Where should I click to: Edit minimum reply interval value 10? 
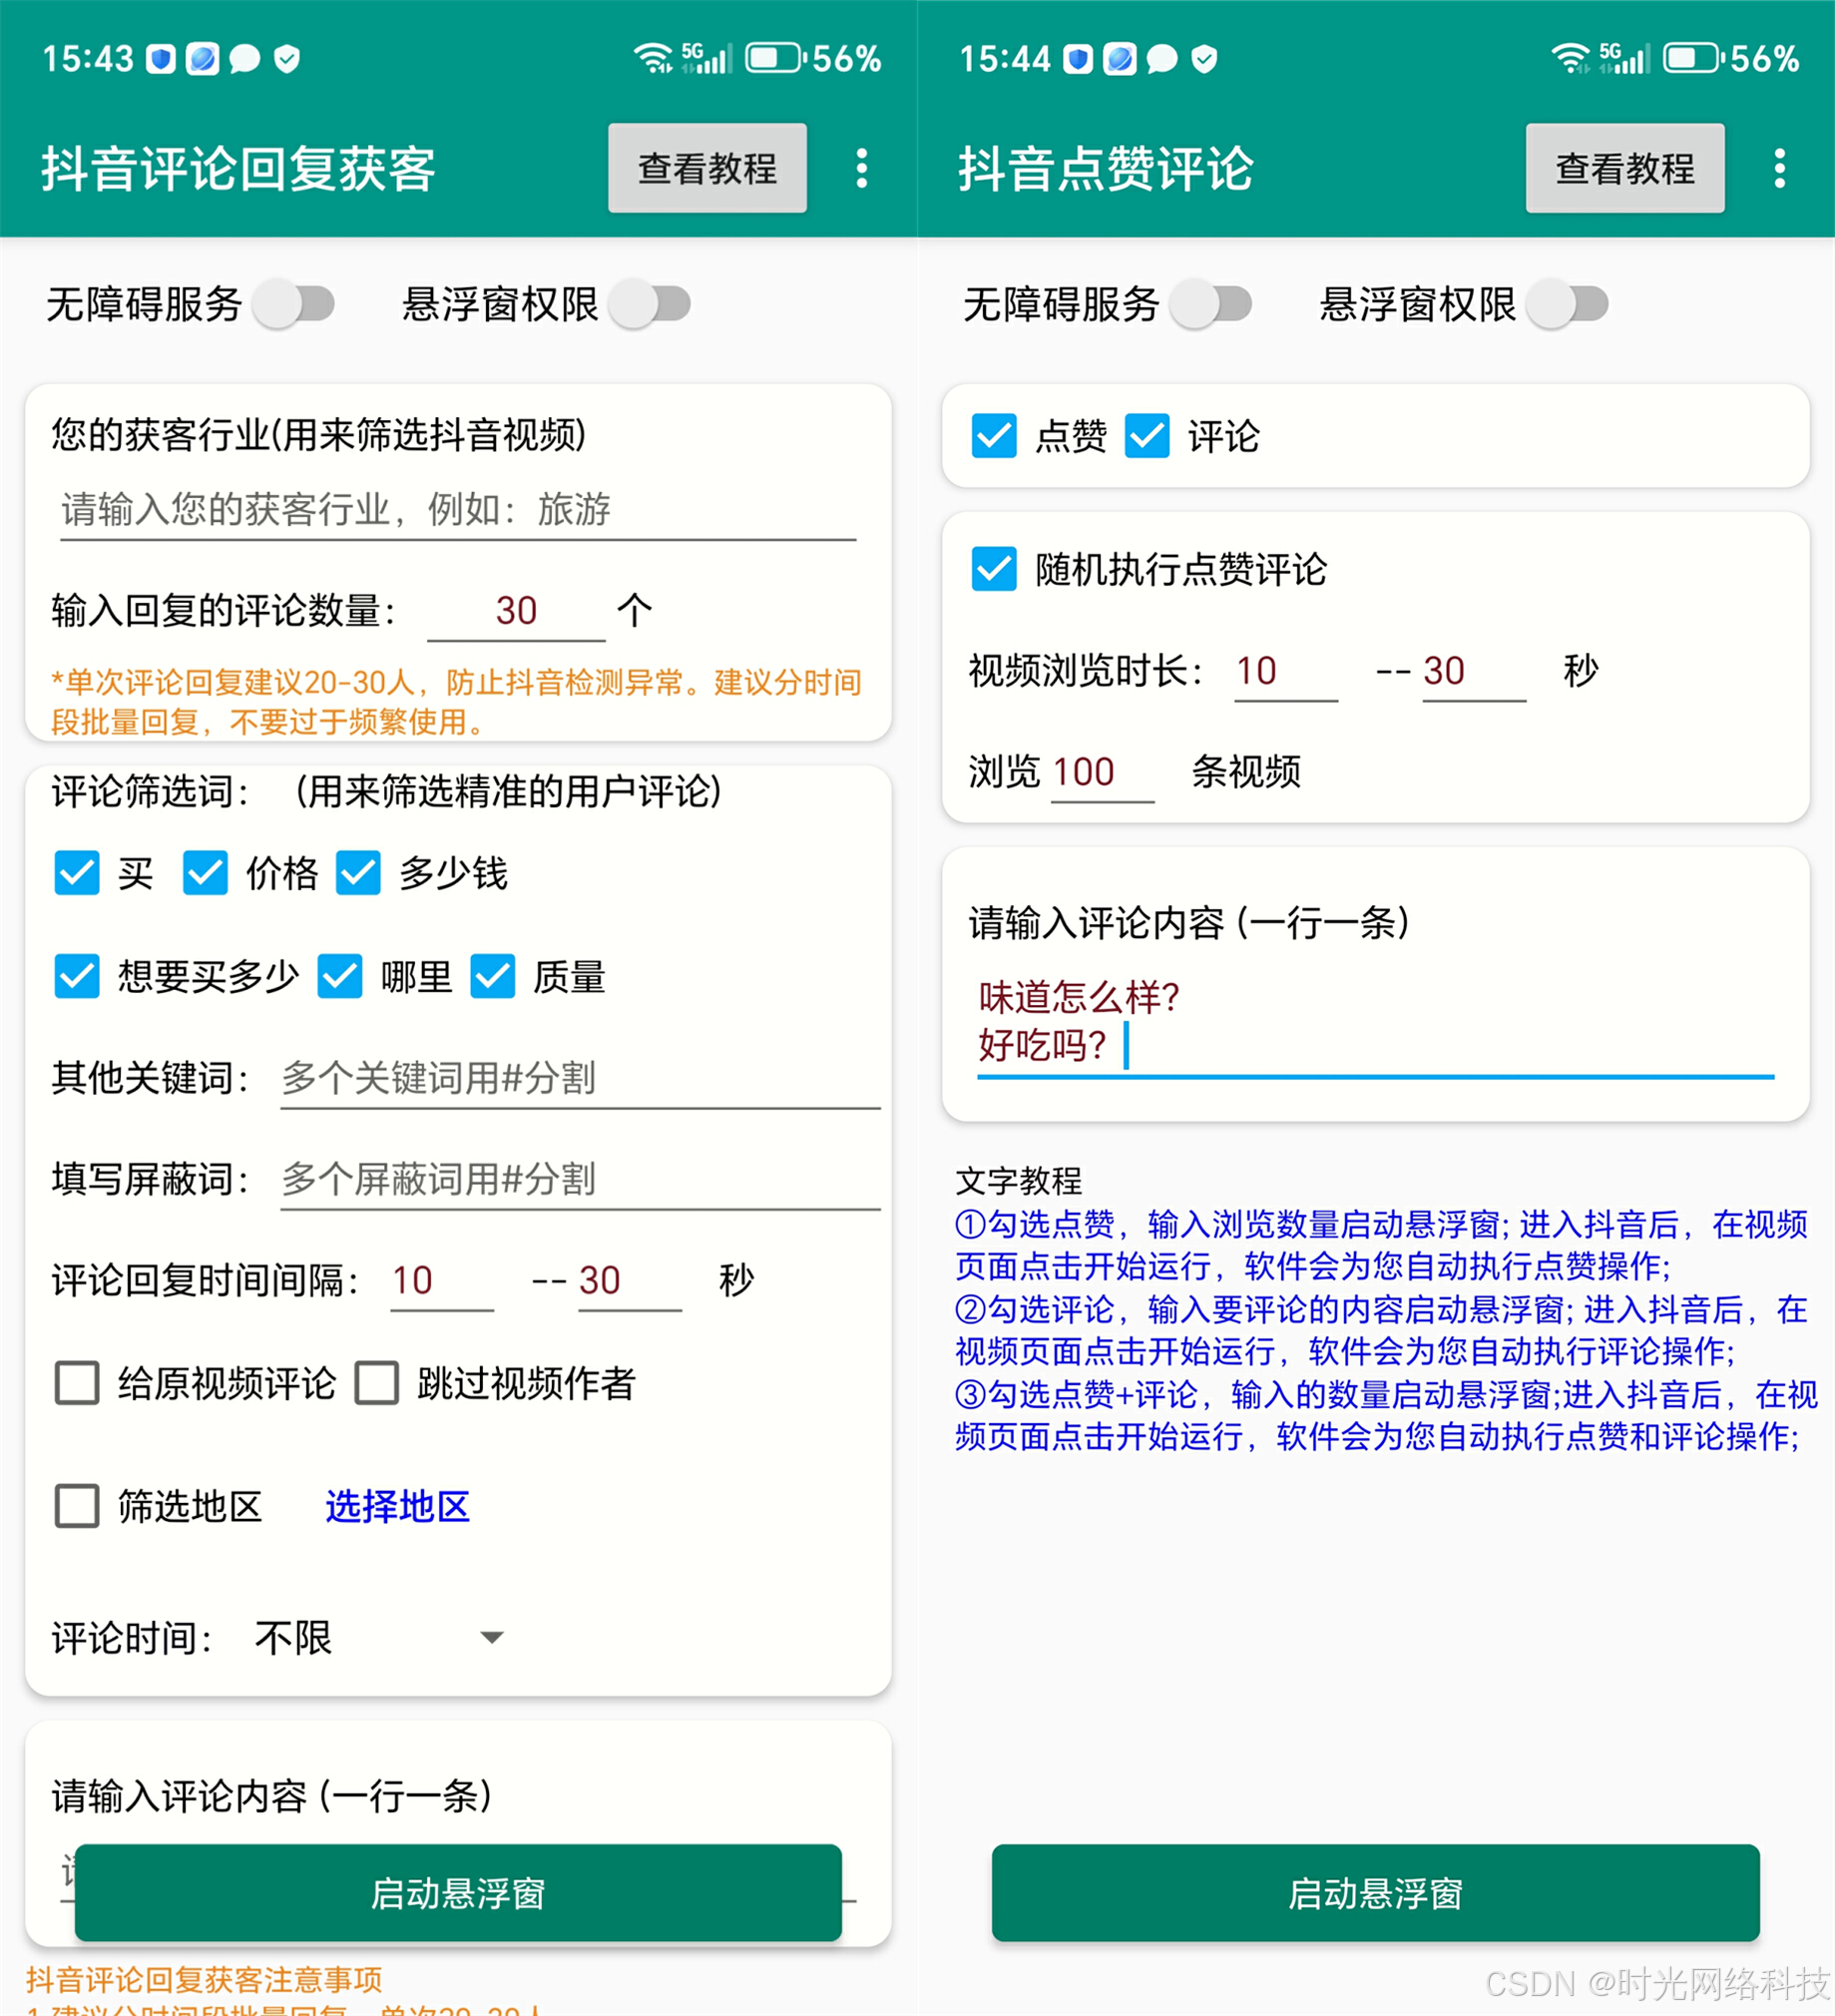click(442, 1280)
